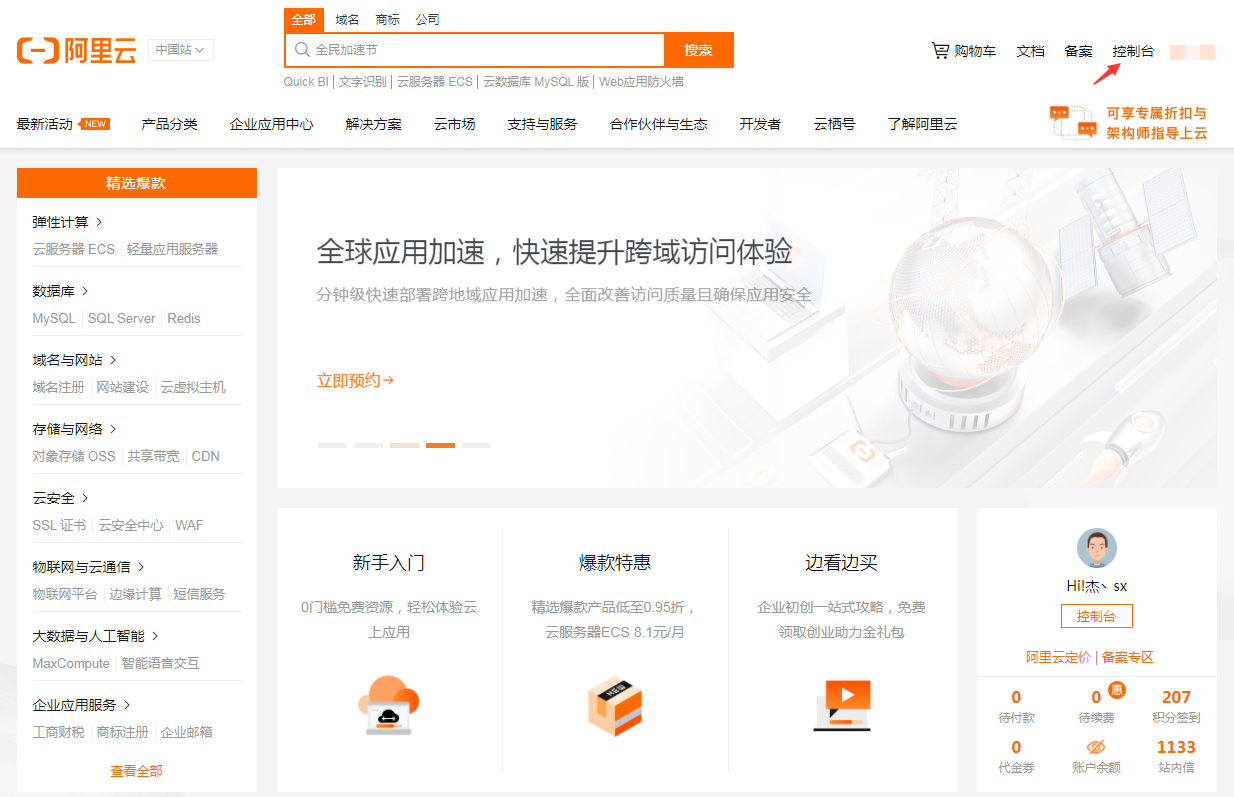
Task: Toggle the 账户余额 hidden-eye icon
Action: (1096, 747)
